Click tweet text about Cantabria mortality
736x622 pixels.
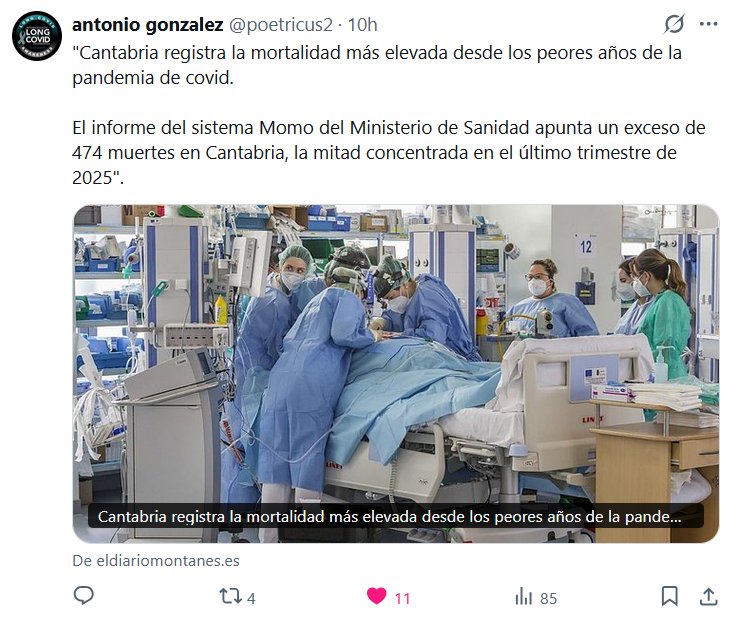pyautogui.click(x=377, y=65)
